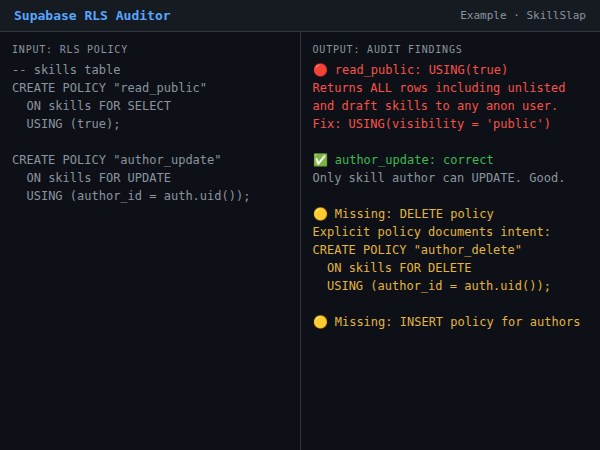Select the suggested CREATE POLICY "author_delete" line
The height and width of the screenshot is (450, 600).
(x=416, y=250)
